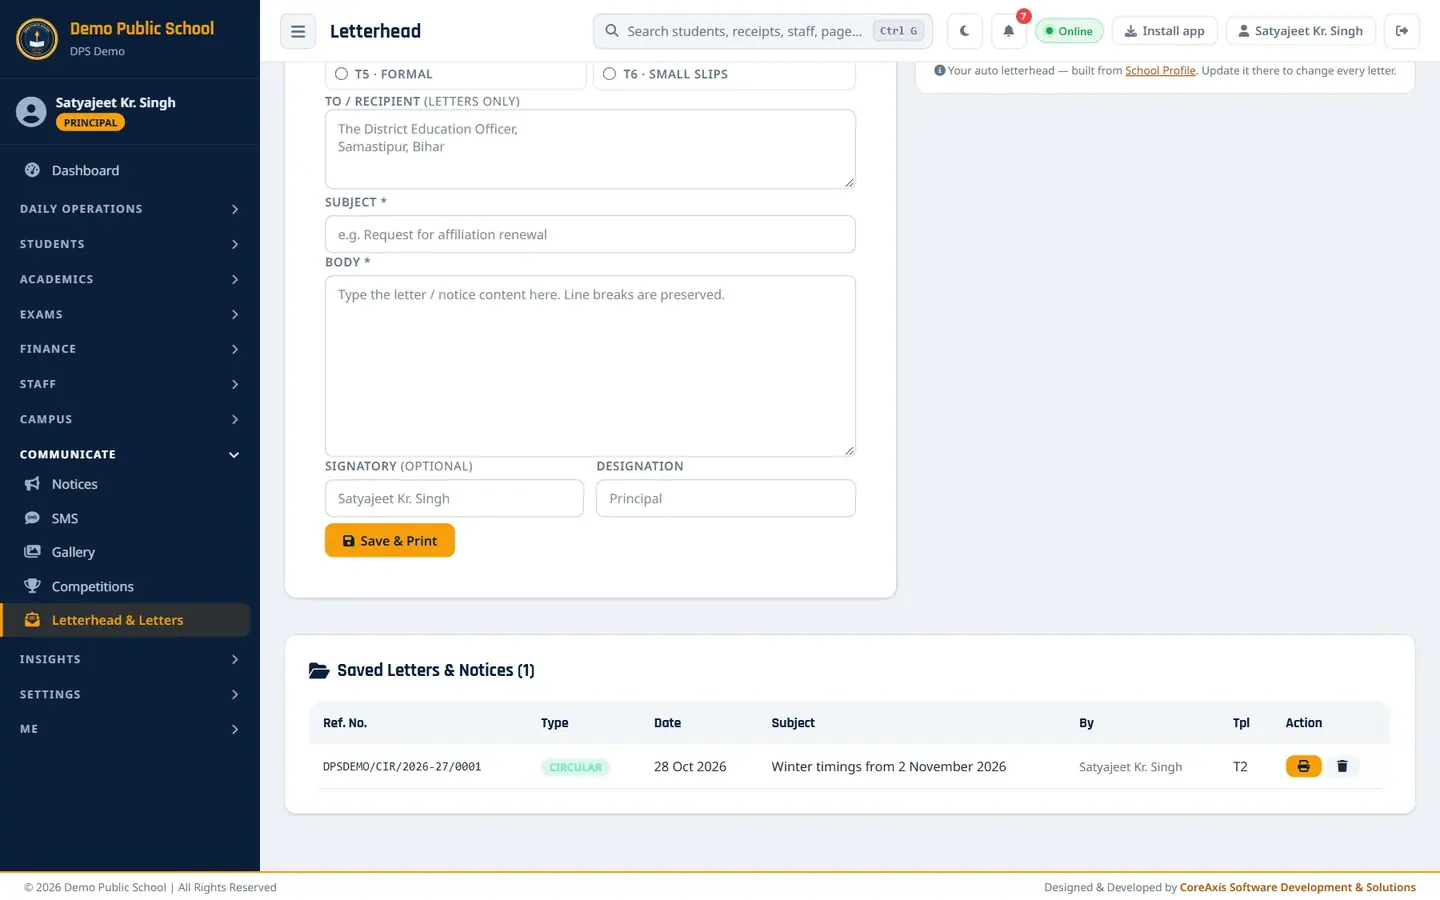Screen dimensions: 1440x900
Task: Click the To / Recipient text area
Action: pyautogui.click(x=590, y=149)
